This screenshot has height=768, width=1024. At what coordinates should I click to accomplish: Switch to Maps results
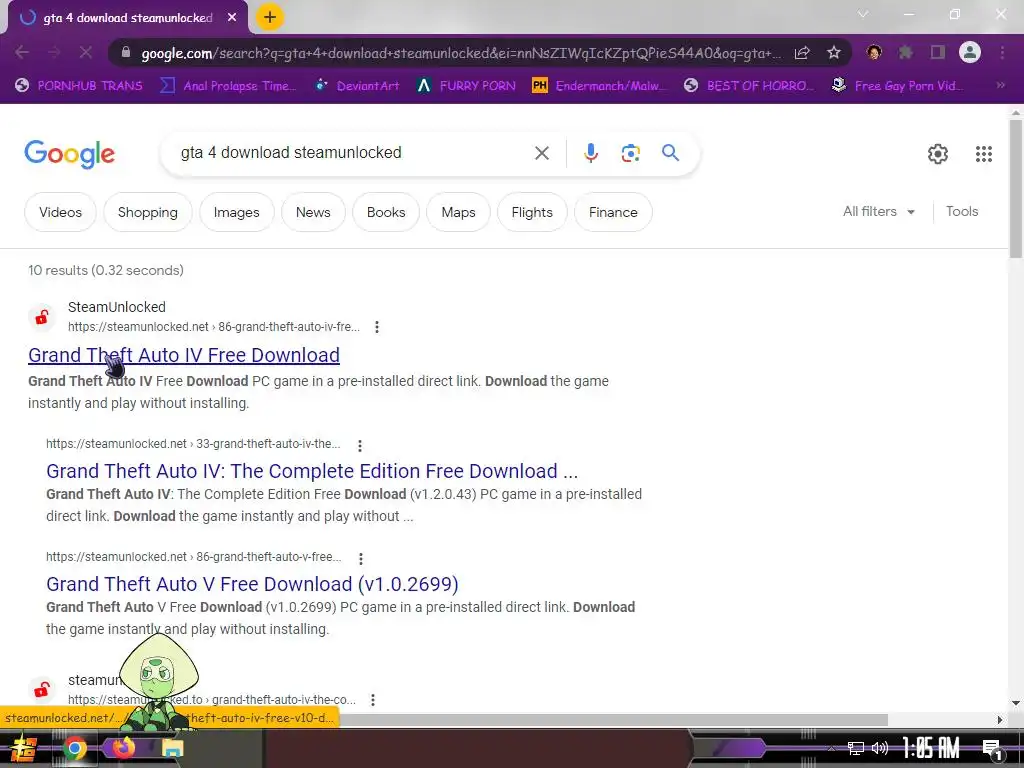(x=458, y=212)
